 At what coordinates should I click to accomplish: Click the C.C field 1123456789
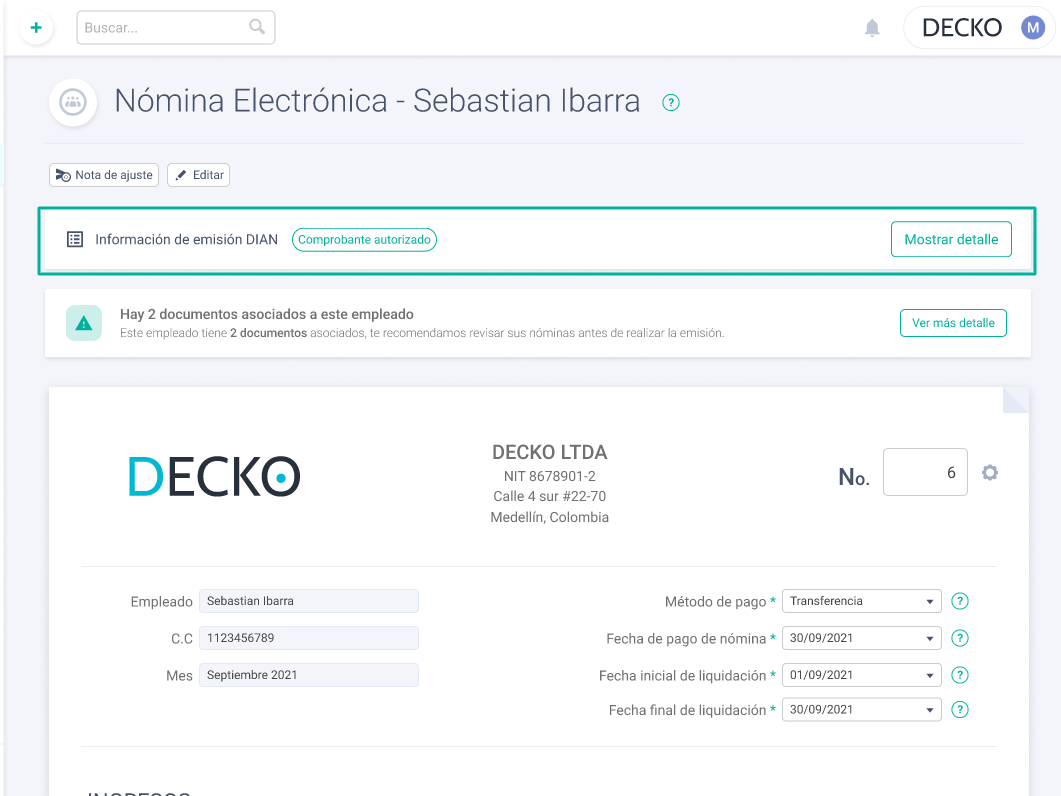tap(309, 638)
